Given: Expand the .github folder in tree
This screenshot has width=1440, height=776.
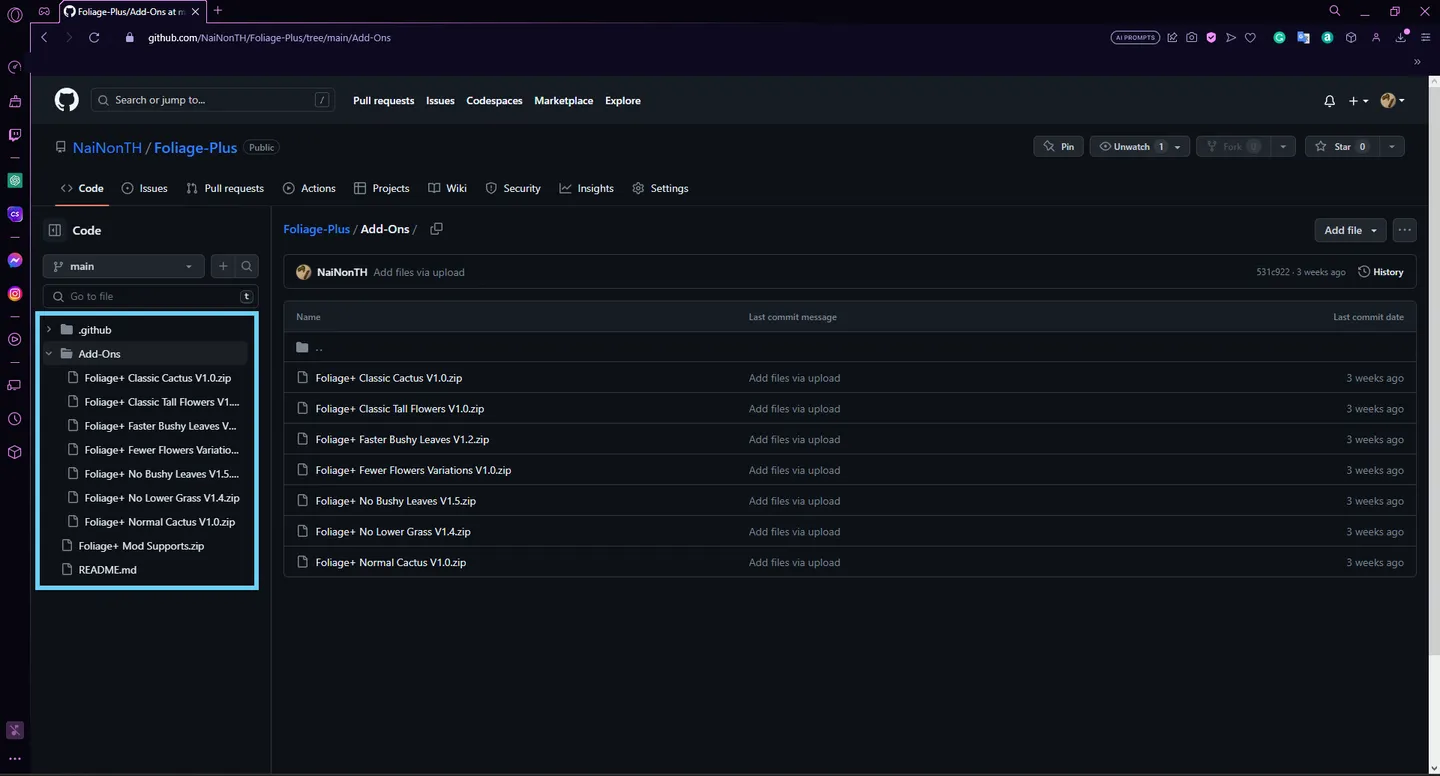Looking at the screenshot, I should coord(49,330).
